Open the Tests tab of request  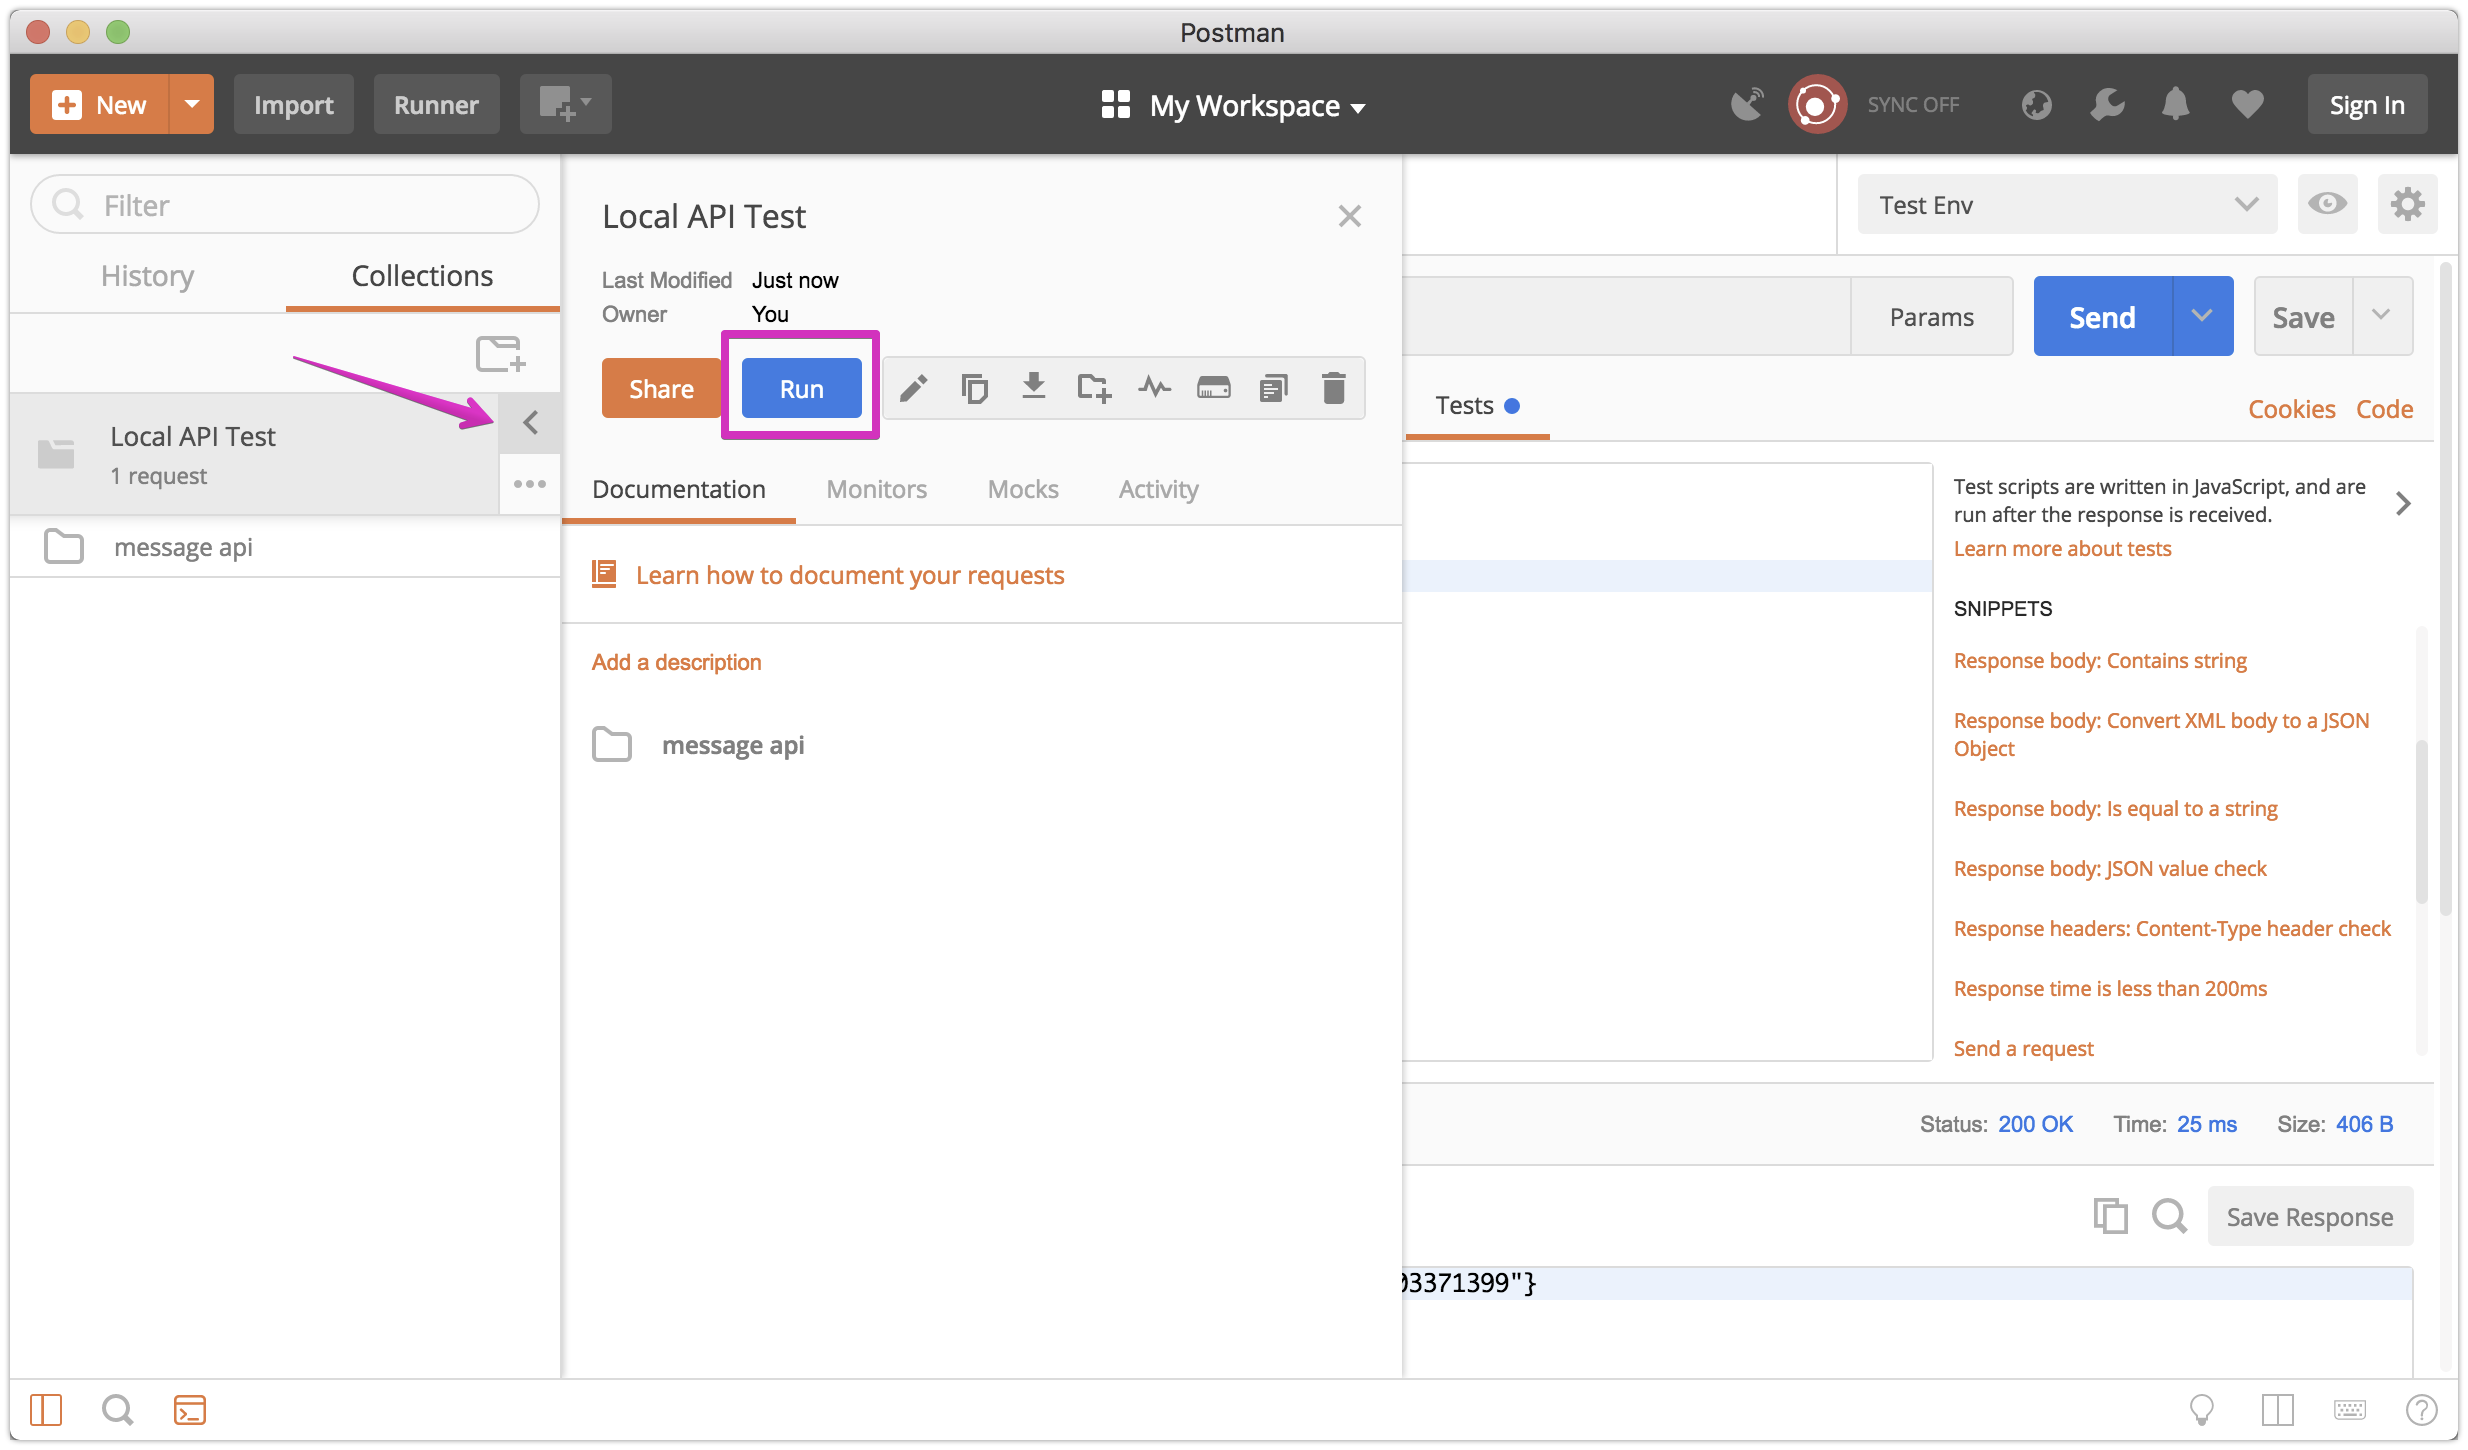point(1477,405)
